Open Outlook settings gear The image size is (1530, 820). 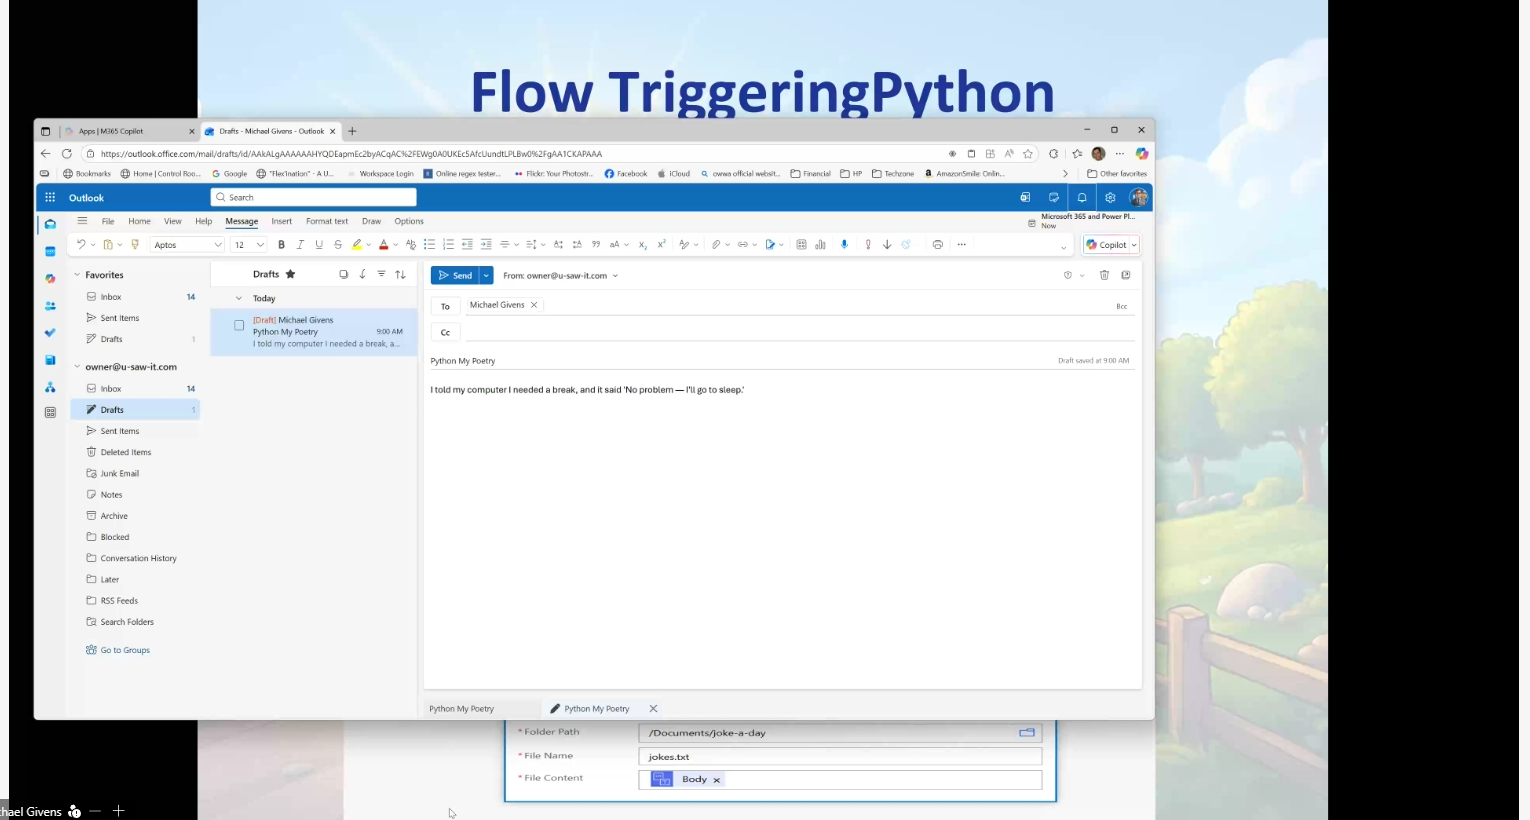click(x=1110, y=198)
